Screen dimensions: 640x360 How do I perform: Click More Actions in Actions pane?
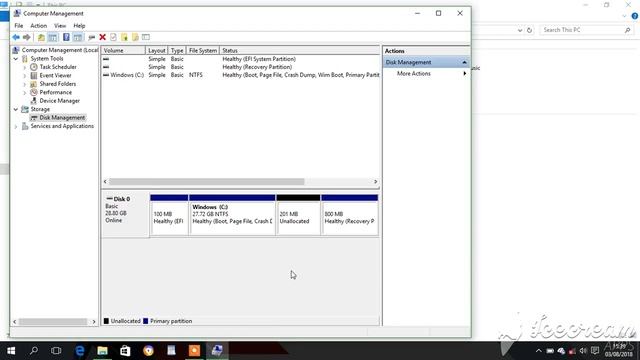(x=413, y=73)
